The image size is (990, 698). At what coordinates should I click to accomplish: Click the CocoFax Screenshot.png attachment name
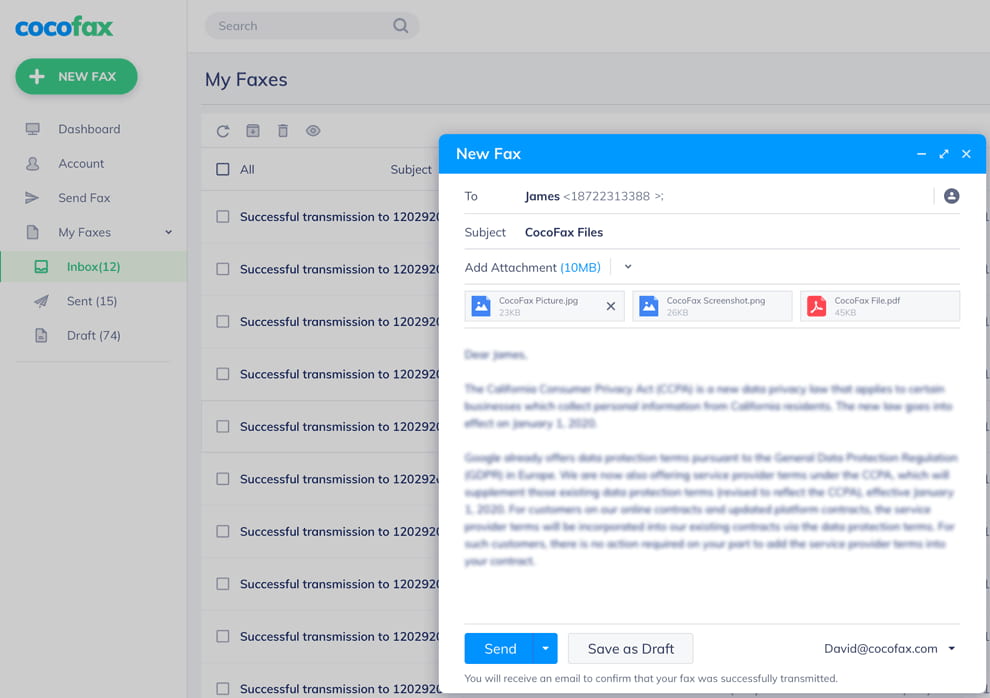click(x=715, y=300)
